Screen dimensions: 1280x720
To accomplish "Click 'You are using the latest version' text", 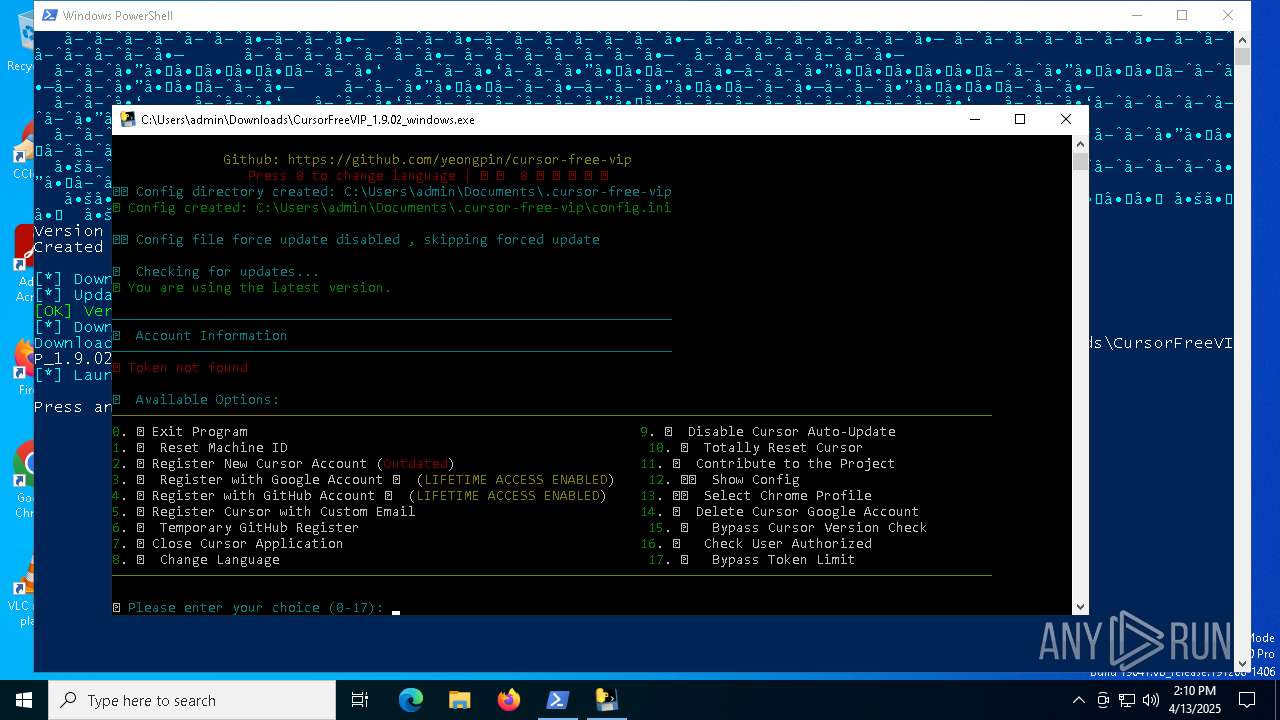I will [x=260, y=287].
